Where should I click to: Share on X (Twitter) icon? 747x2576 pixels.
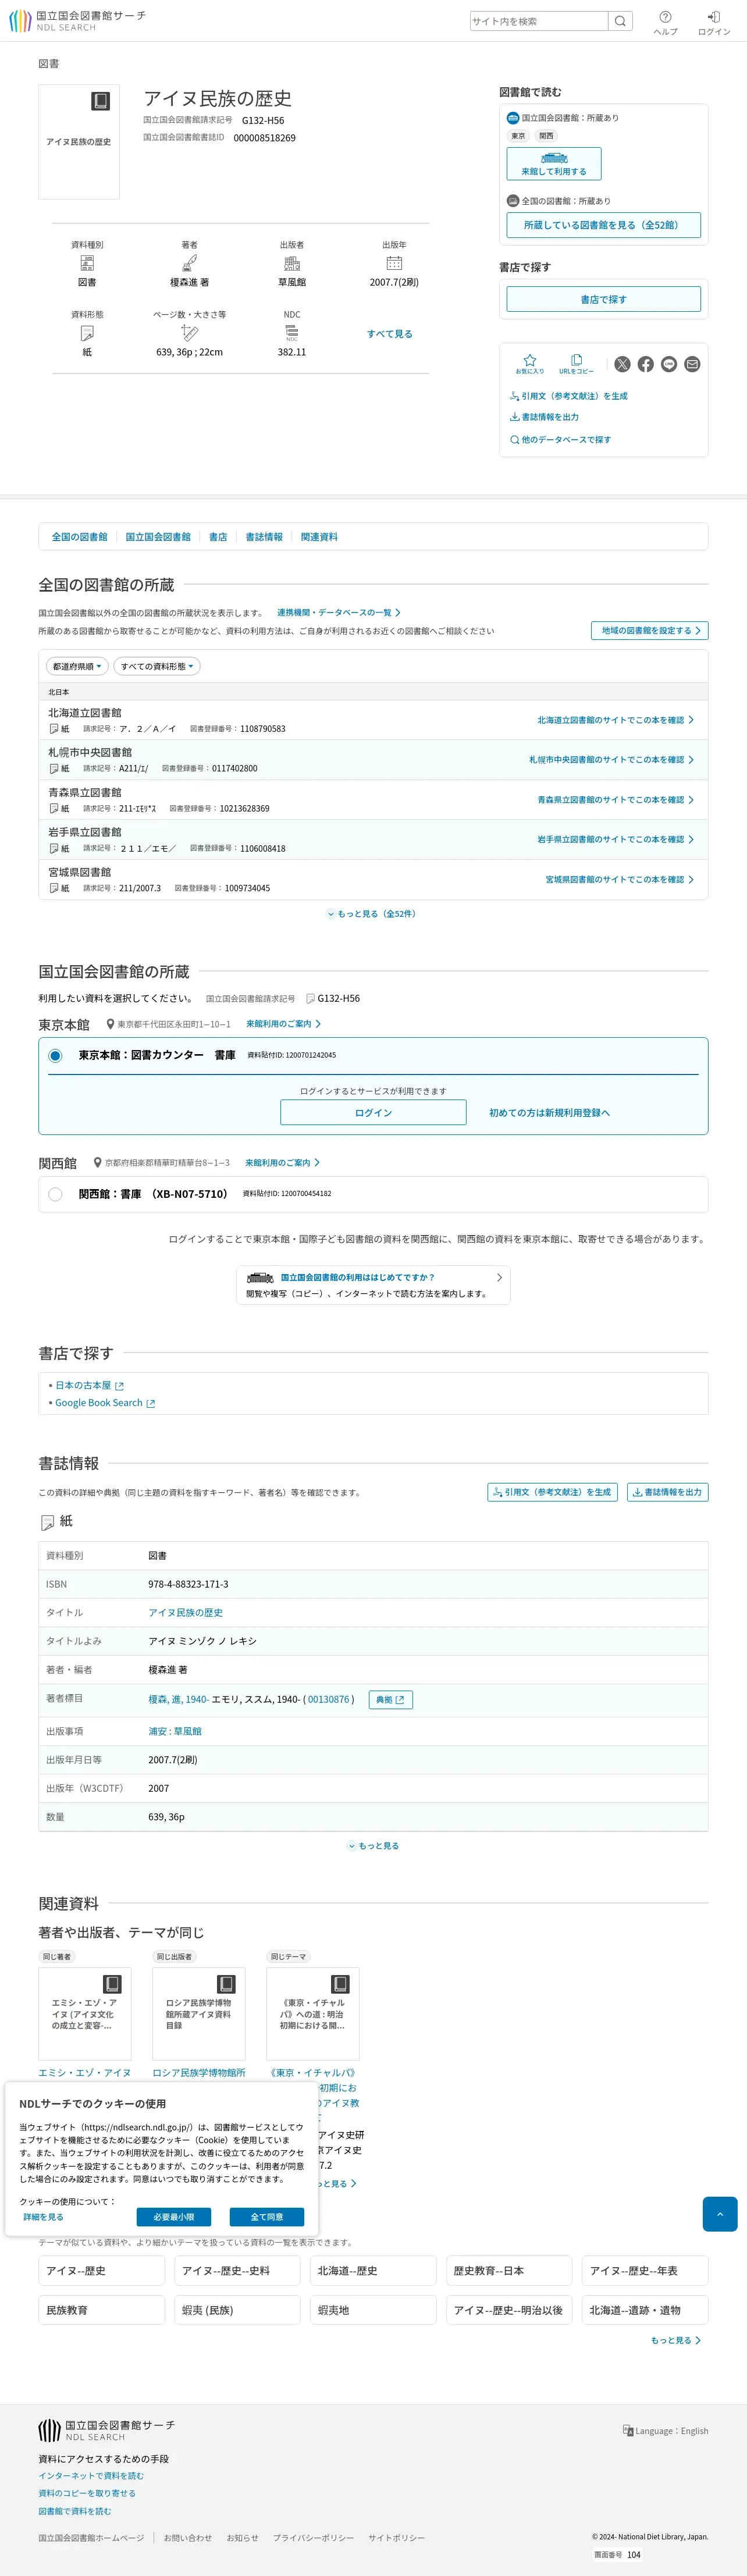click(x=622, y=364)
